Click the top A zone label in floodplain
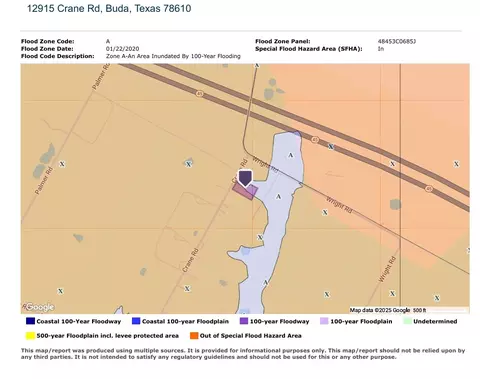This screenshot has width=480, height=379. 291,155
